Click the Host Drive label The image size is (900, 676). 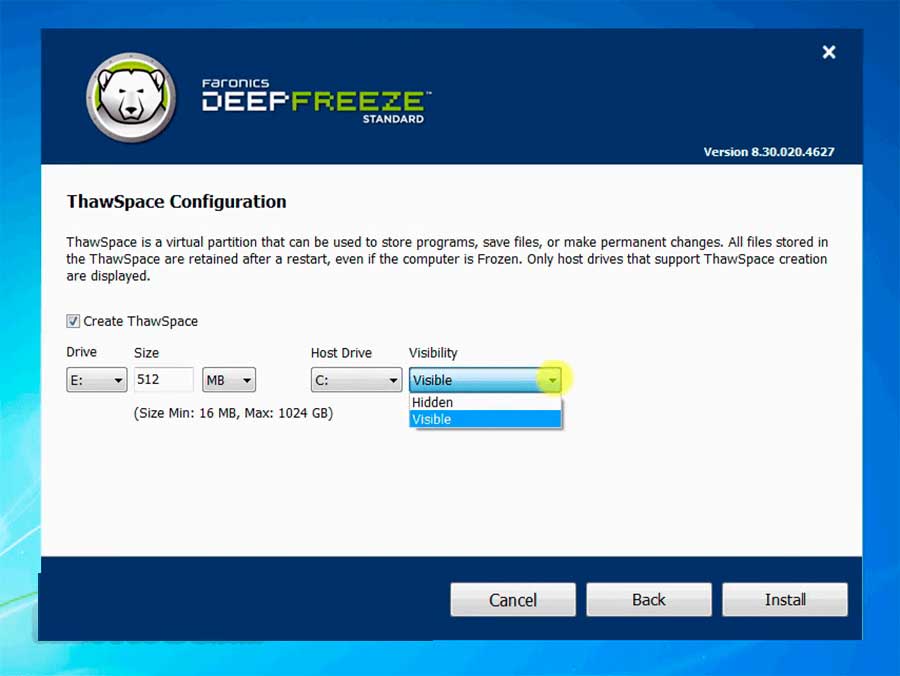pyautogui.click(x=341, y=353)
